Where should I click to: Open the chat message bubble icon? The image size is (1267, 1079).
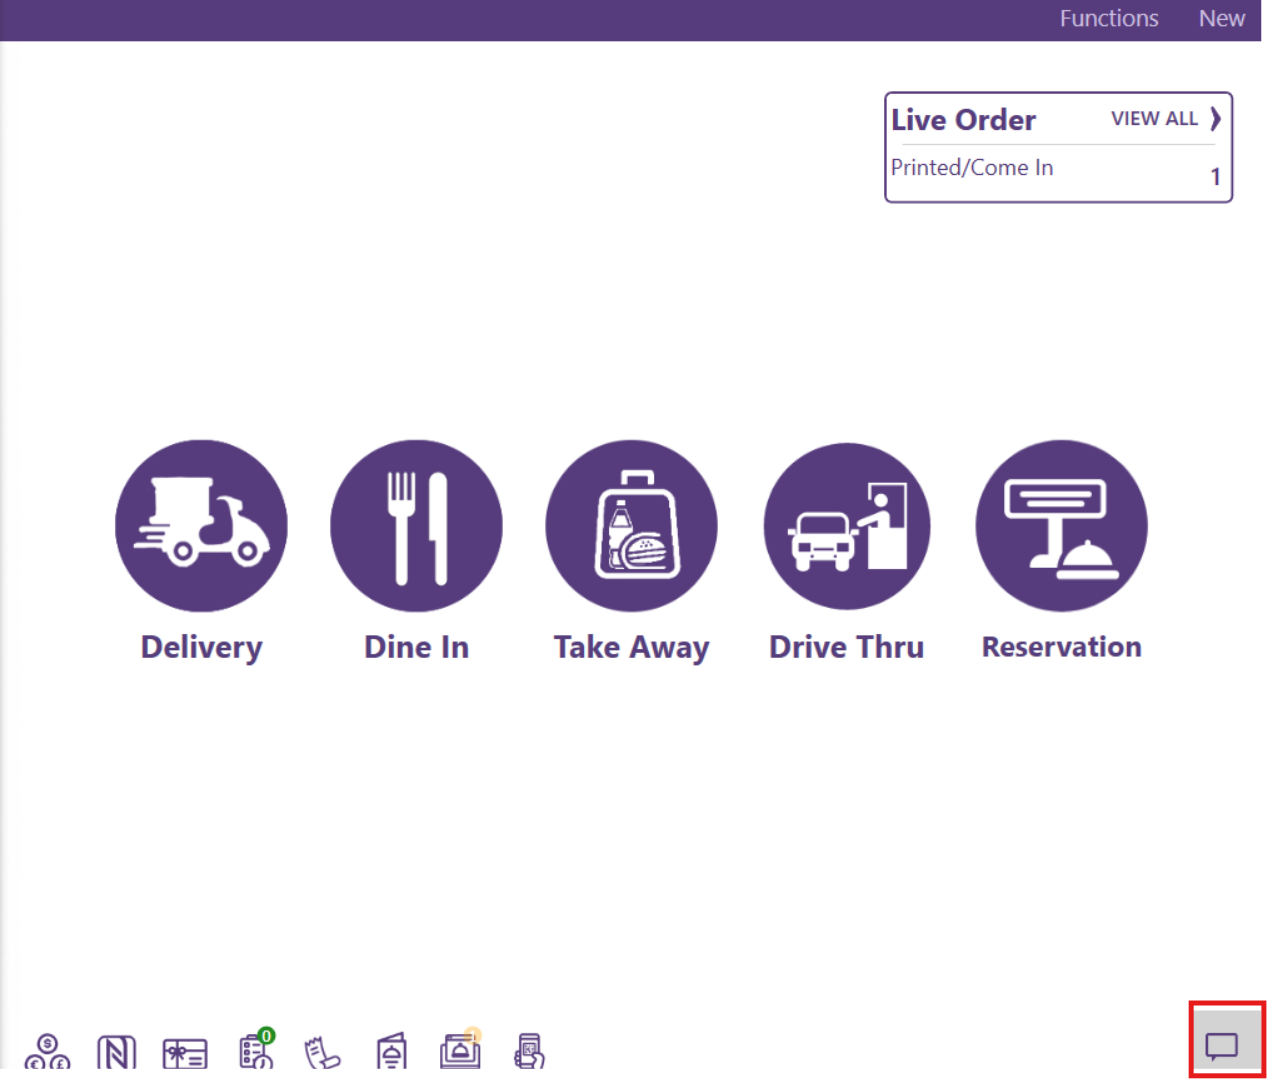(1222, 1046)
